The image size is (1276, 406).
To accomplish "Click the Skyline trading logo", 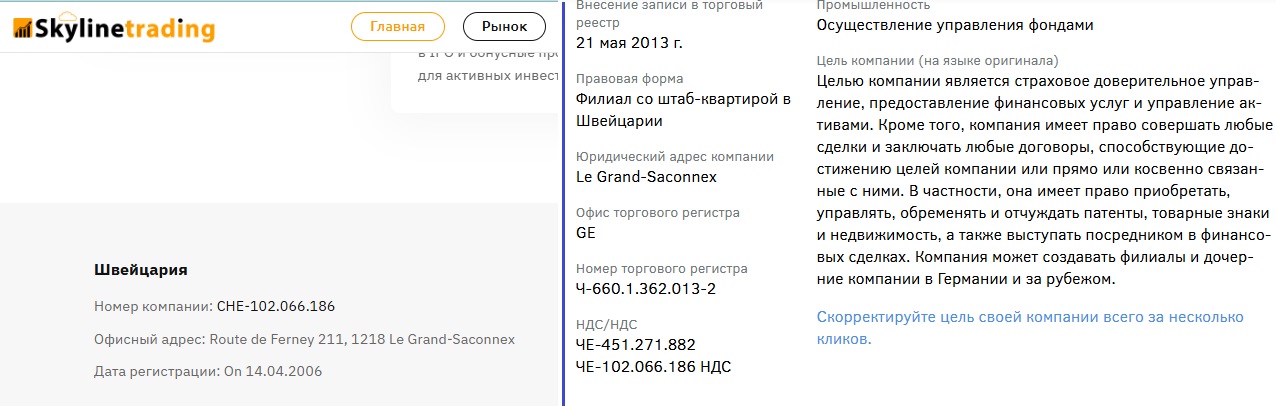I will 114,29.
